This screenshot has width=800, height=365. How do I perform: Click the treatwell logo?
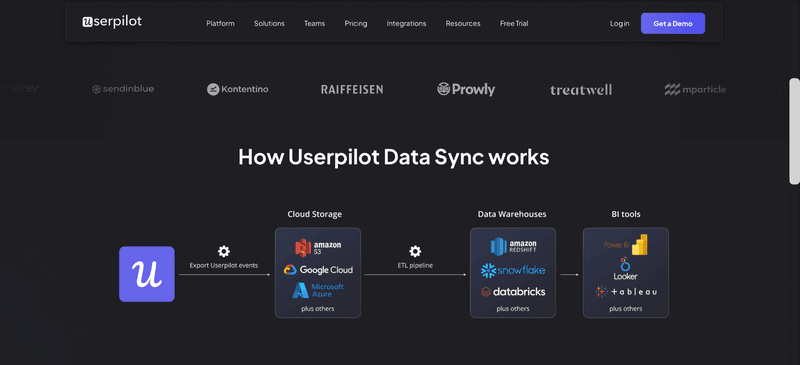[x=581, y=90]
